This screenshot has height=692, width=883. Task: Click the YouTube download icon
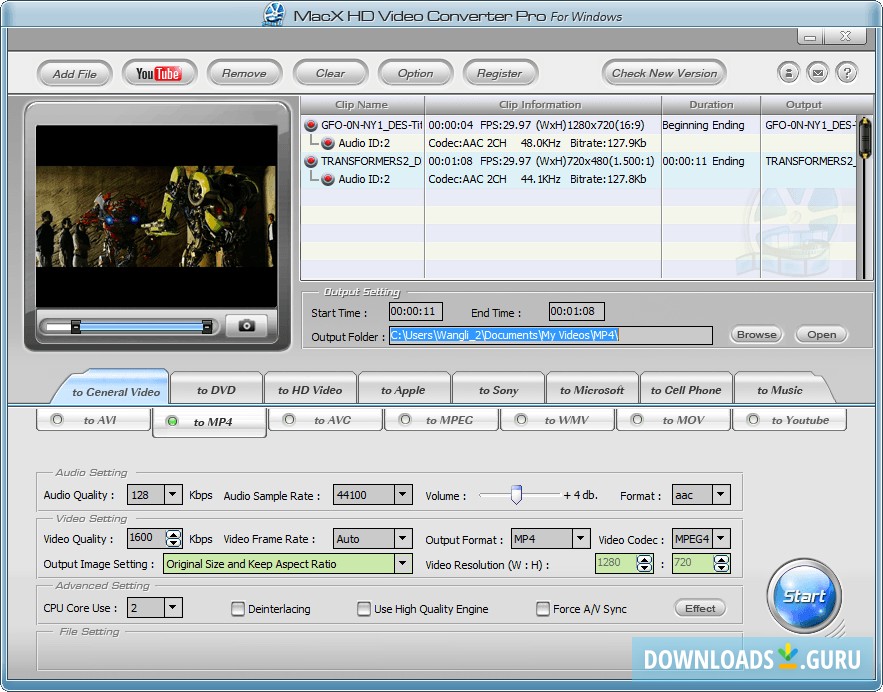(x=159, y=72)
